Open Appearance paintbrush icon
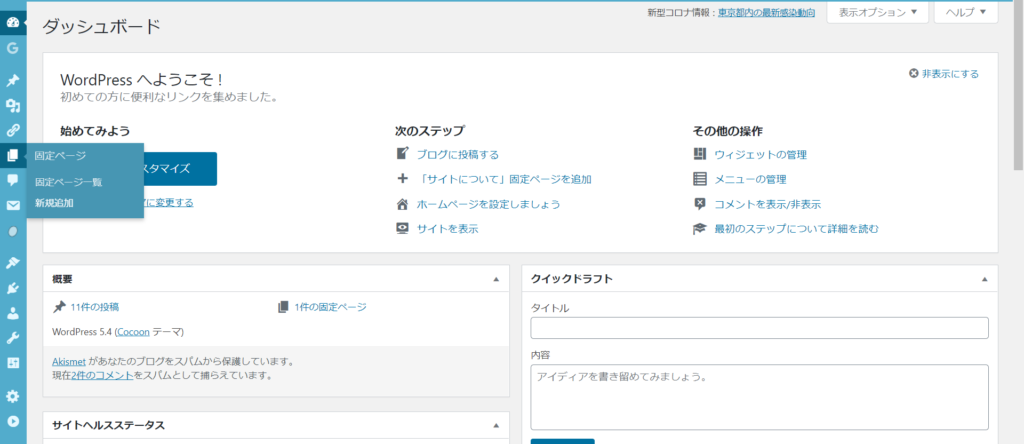Viewport: 1024px width, 444px height. (12, 263)
